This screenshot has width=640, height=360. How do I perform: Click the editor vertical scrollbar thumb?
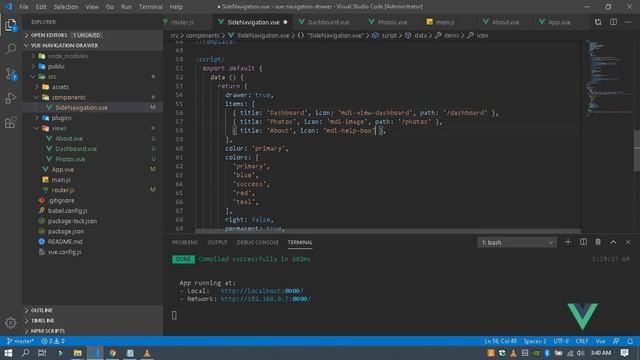(637, 151)
